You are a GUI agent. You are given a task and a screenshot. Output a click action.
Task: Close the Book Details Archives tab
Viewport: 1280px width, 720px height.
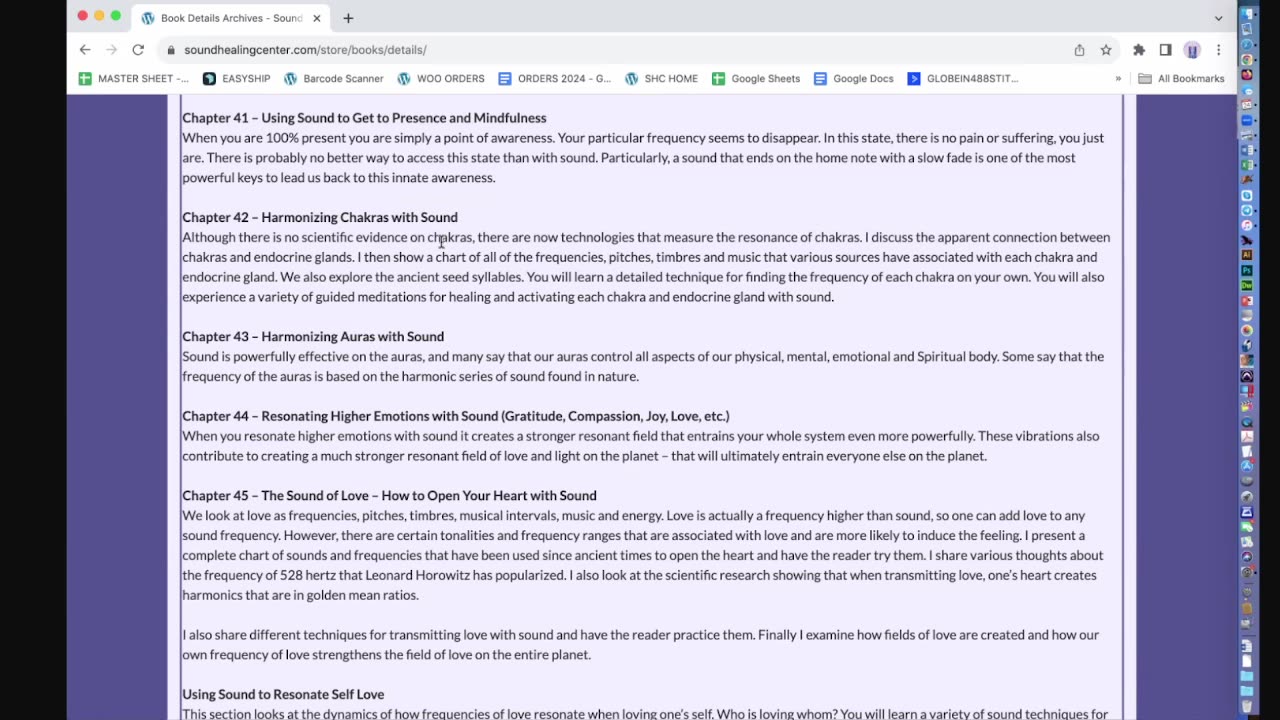tap(317, 18)
